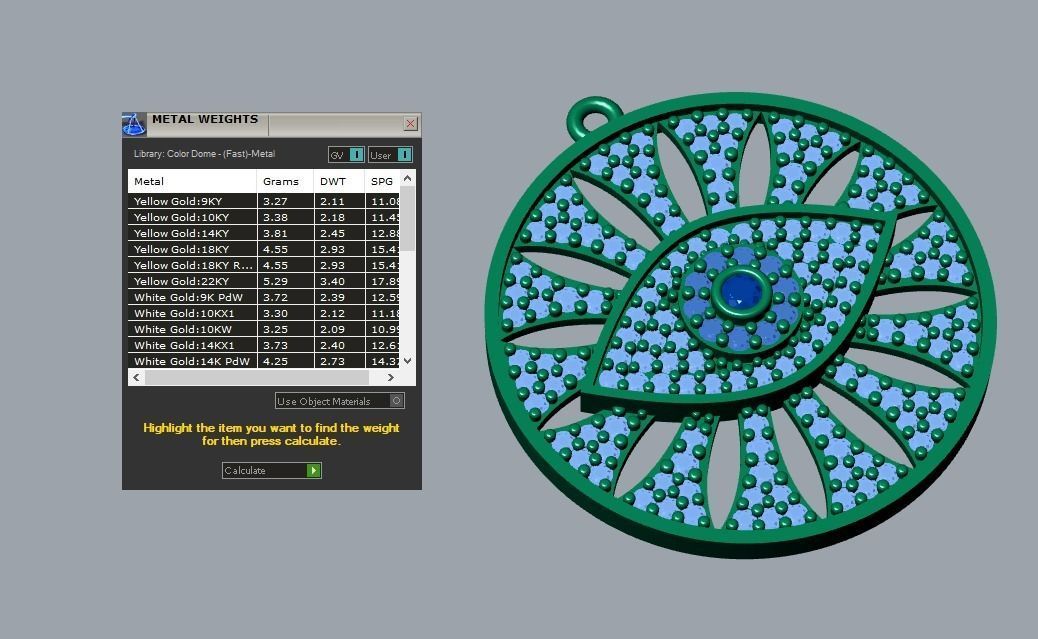The height and width of the screenshot is (639, 1038).
Task: Click the 2.09 DWT value
Action: tap(332, 329)
